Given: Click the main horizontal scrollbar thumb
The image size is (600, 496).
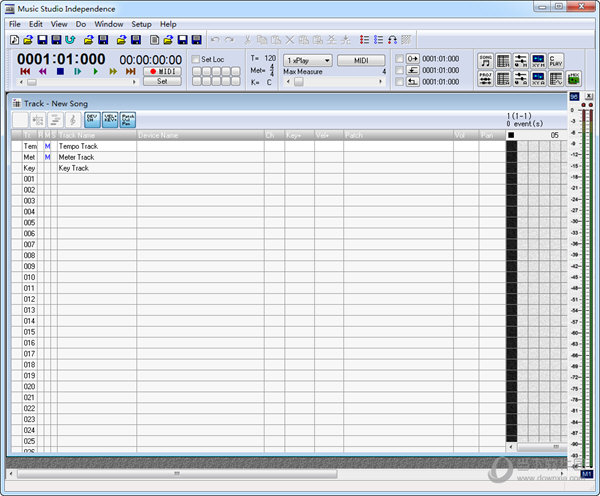Looking at the screenshot, I should [x=177, y=474].
